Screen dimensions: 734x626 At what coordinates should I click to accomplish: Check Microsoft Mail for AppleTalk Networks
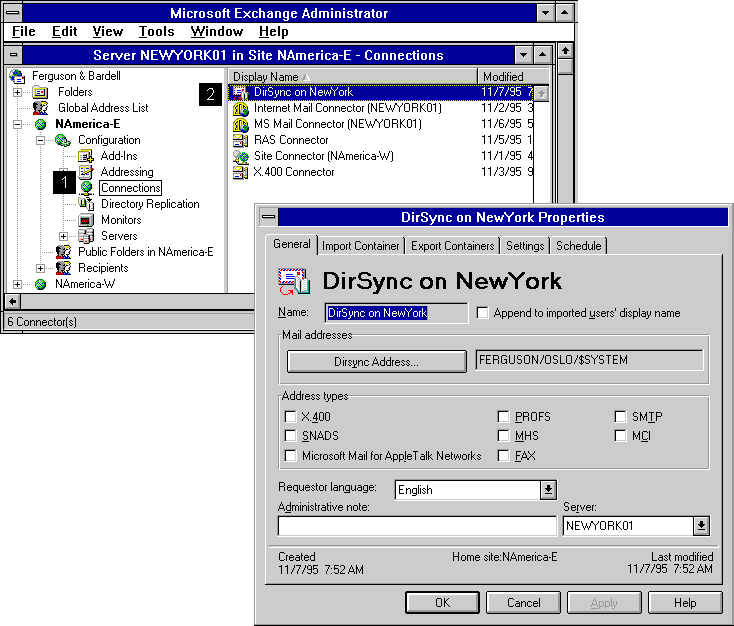pos(291,456)
